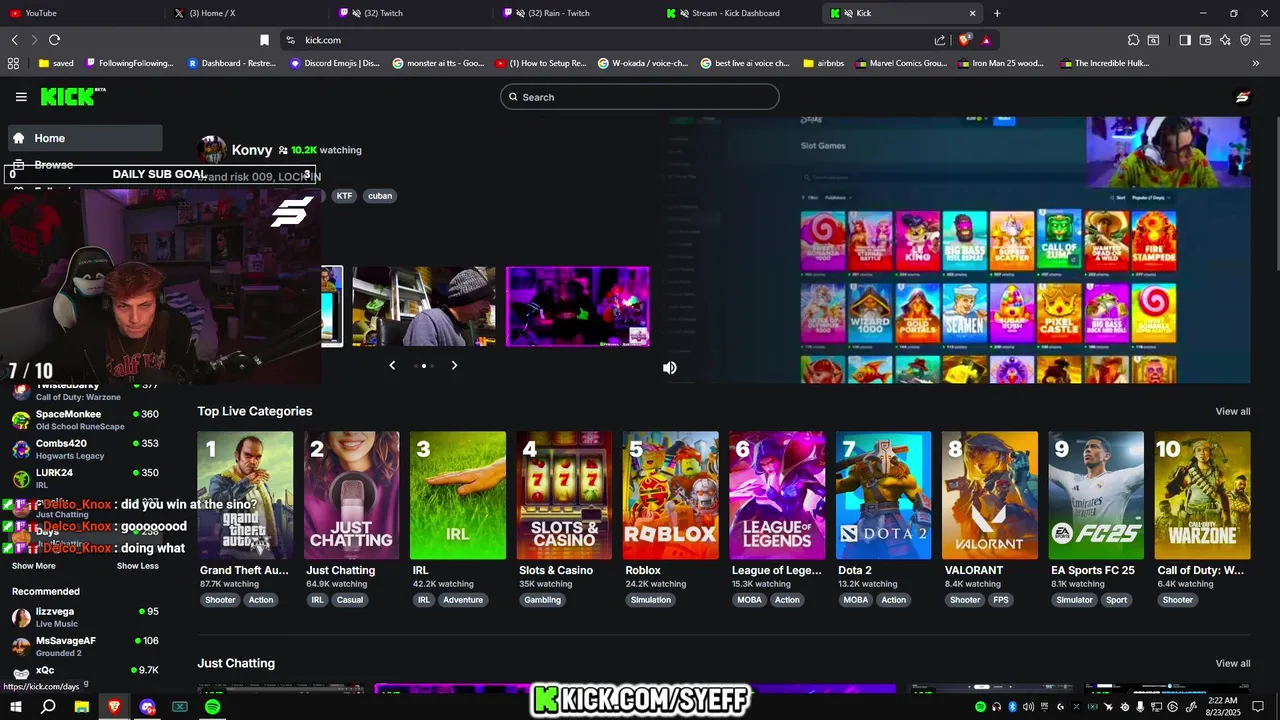The width and height of the screenshot is (1280, 720).
Task: Open the IRL category card
Action: point(458,495)
